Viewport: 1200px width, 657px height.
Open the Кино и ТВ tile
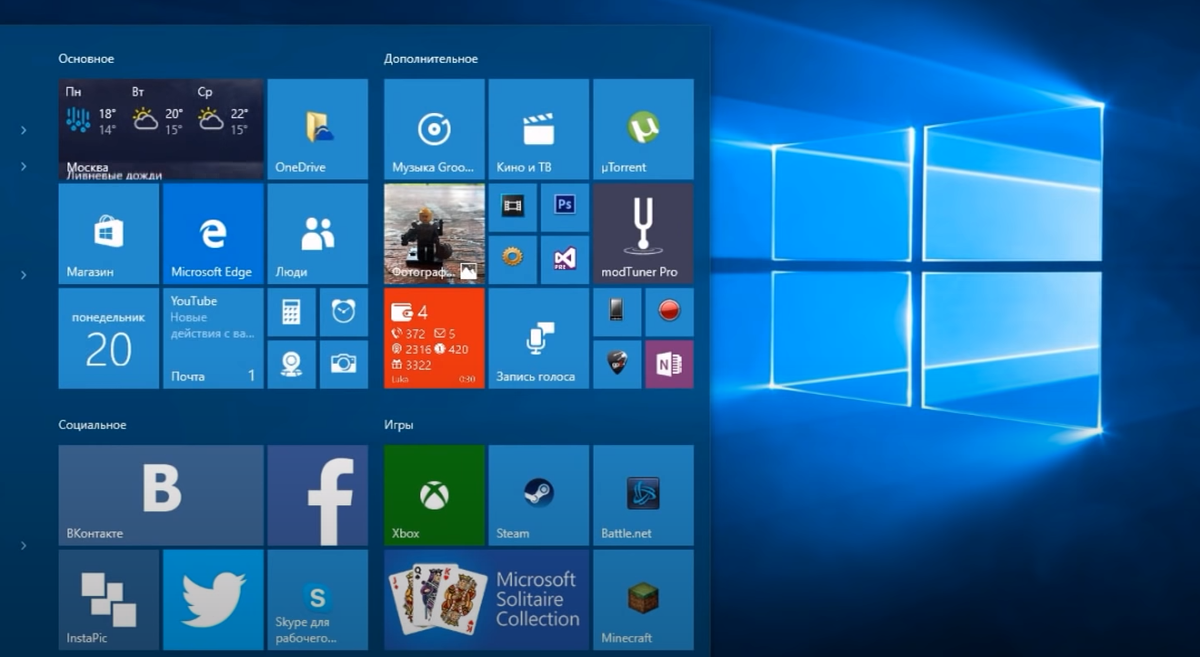[x=539, y=129]
